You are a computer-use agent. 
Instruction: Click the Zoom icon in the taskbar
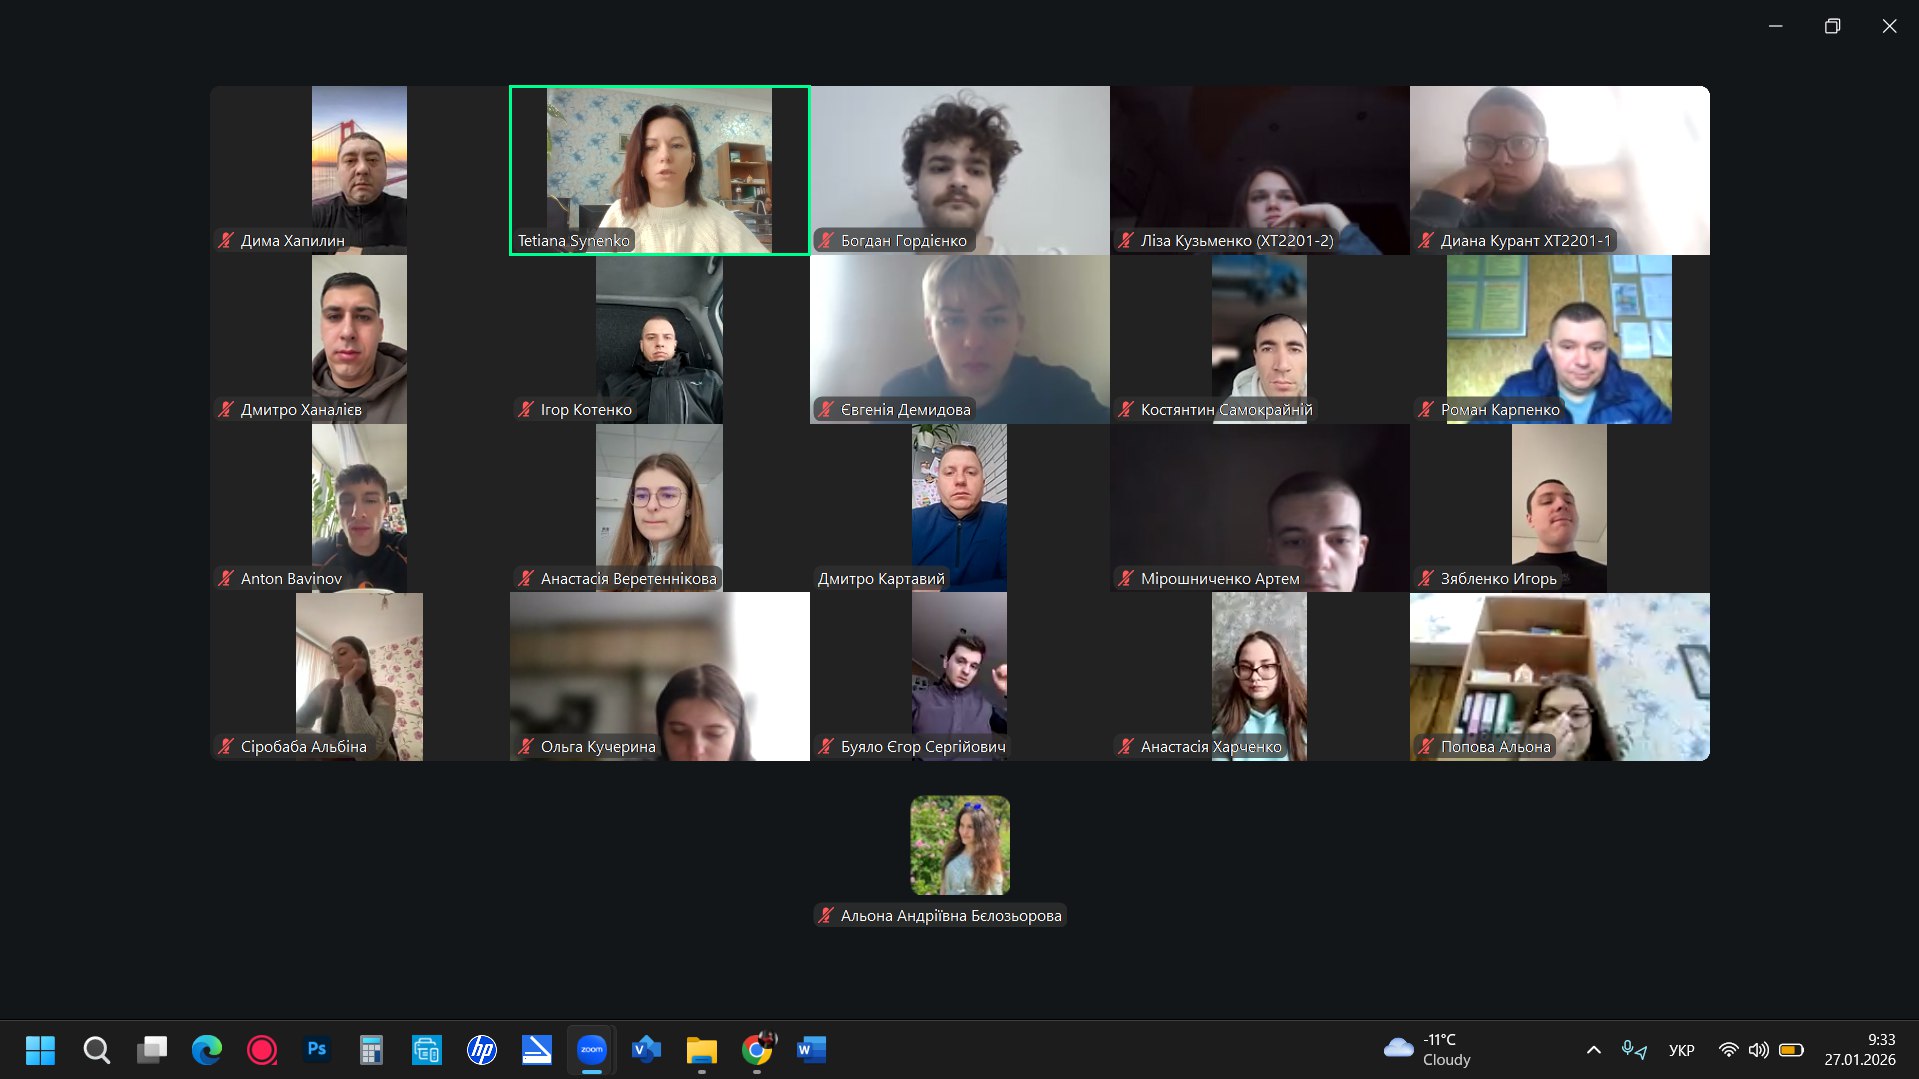(591, 1049)
